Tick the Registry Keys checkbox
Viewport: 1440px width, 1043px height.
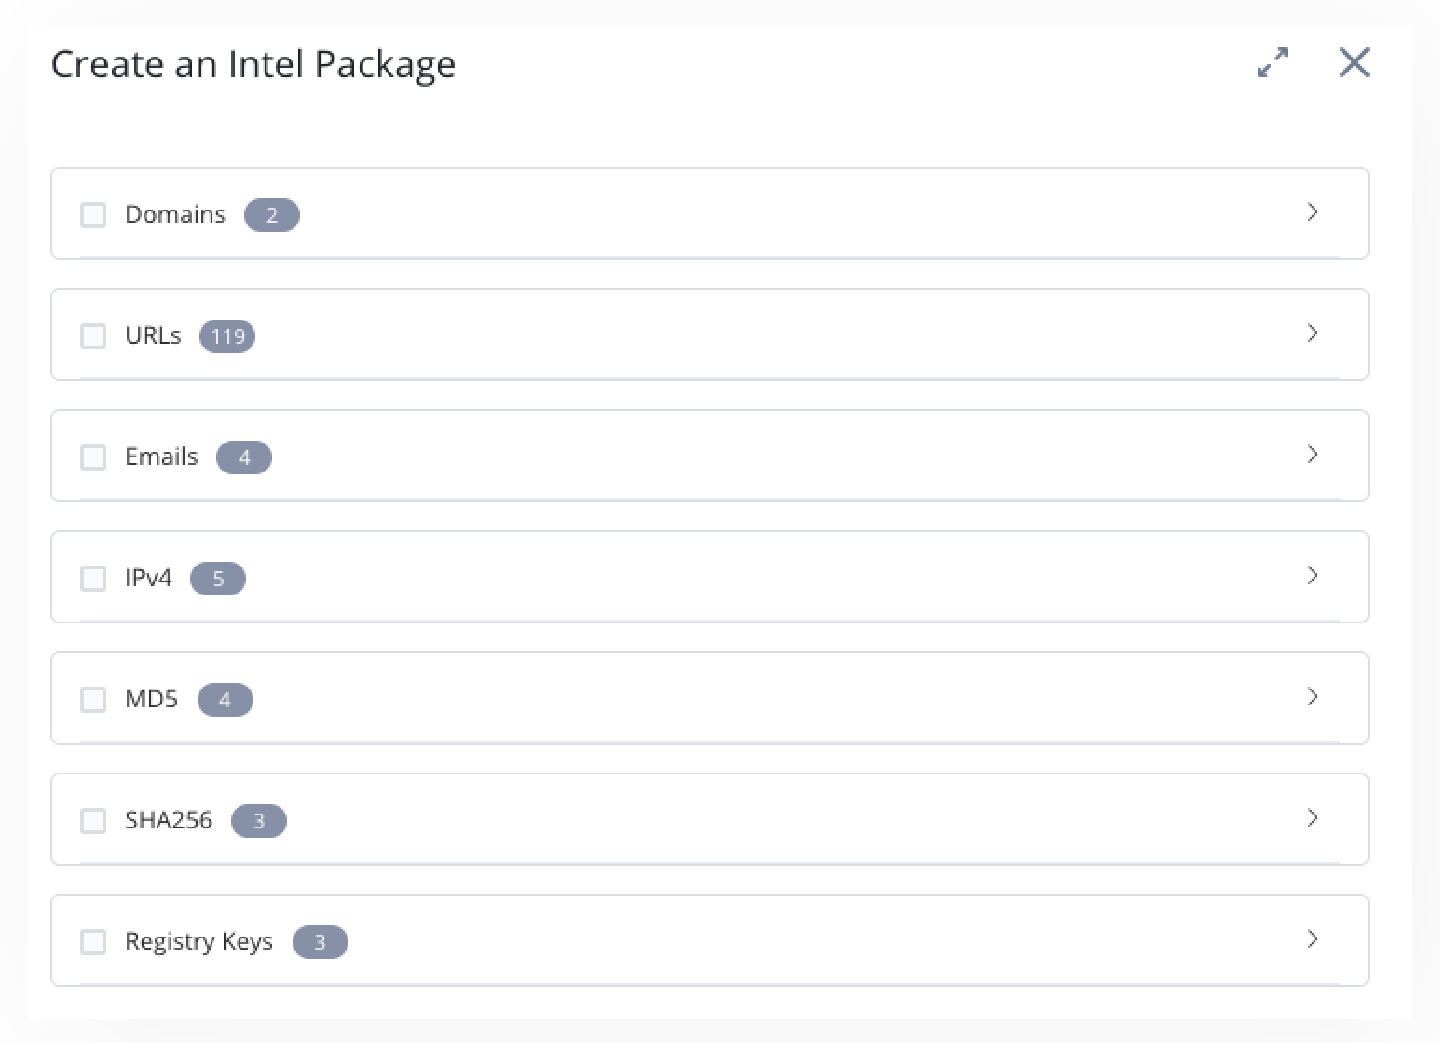pos(93,941)
